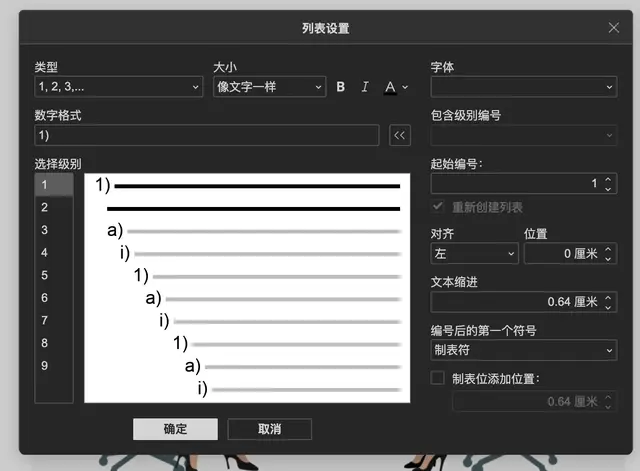Screen dimensions: 640x471
Task: Select level 6 in 选择级别 list
Action: tap(54, 298)
